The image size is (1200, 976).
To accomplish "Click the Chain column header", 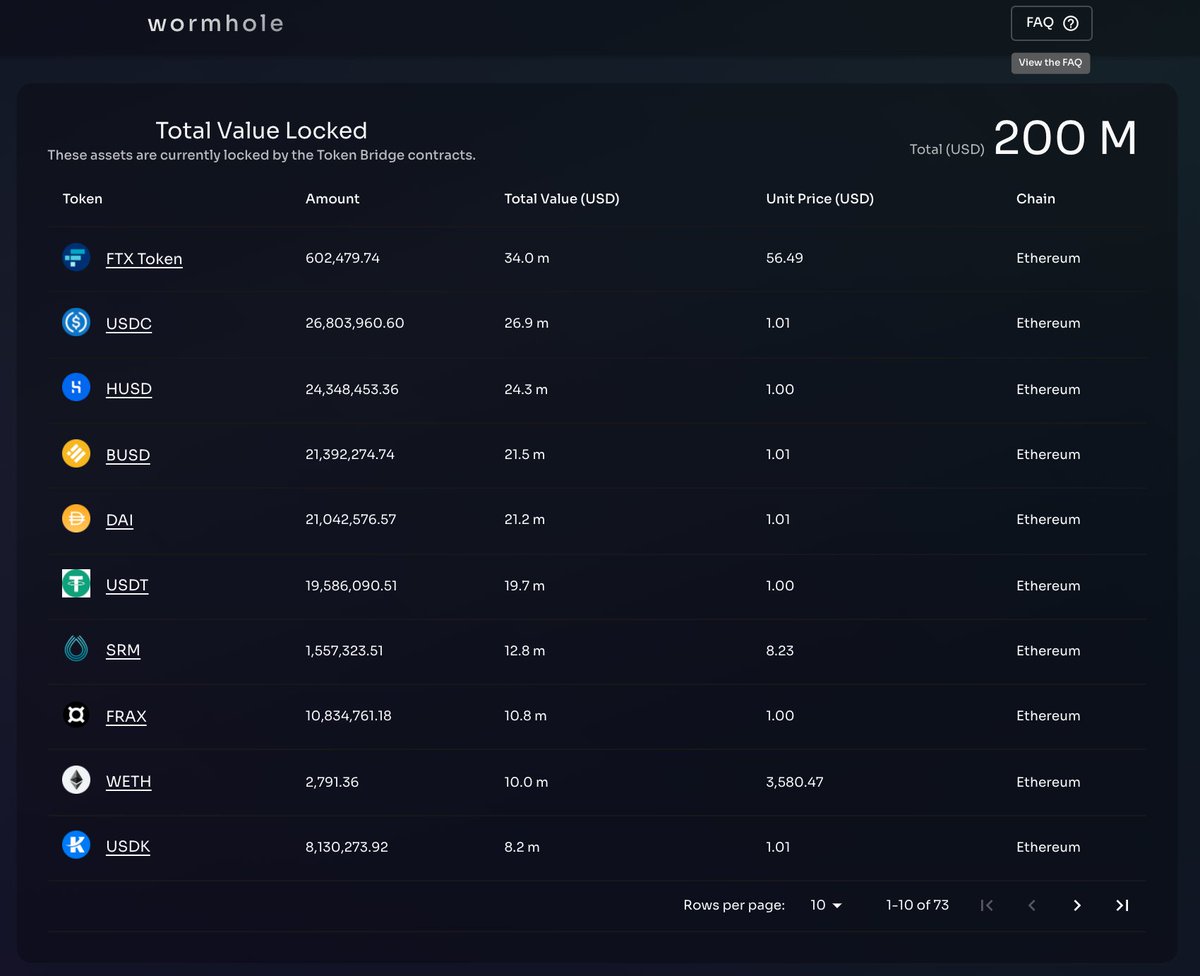I will [1036, 198].
